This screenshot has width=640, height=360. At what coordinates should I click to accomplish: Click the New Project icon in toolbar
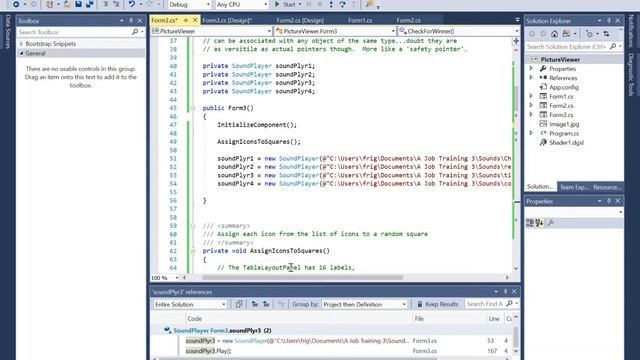point(49,4)
